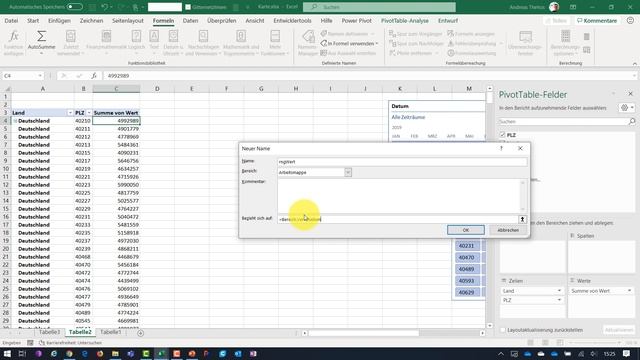640x360 pixels.
Task: Open the notification center icon on taskbar
Action: click(627, 353)
